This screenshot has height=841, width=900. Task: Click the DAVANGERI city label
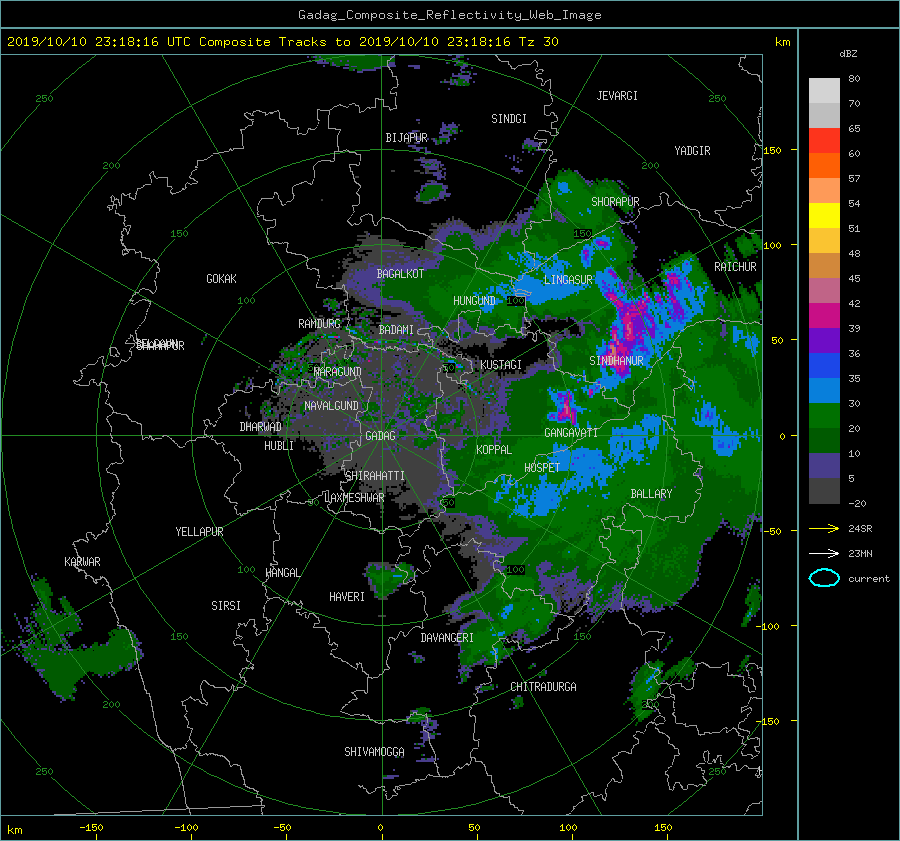[447, 638]
